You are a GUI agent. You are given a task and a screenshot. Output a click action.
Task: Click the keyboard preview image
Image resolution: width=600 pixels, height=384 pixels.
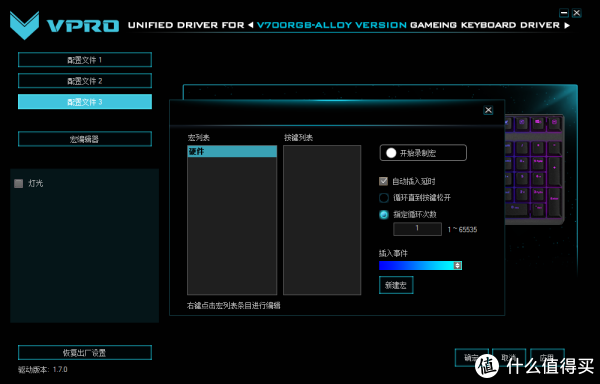tap(534, 170)
